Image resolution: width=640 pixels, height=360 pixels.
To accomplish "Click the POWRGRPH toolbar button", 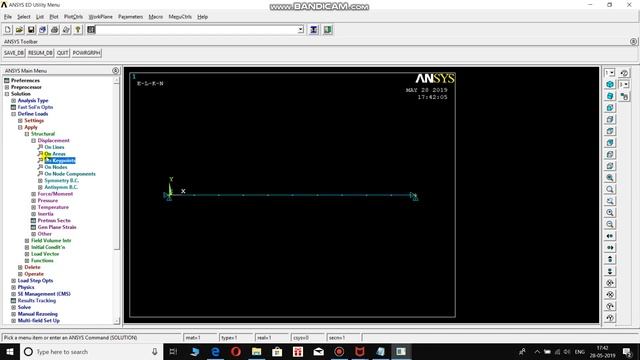I will pyautogui.click(x=86, y=53).
